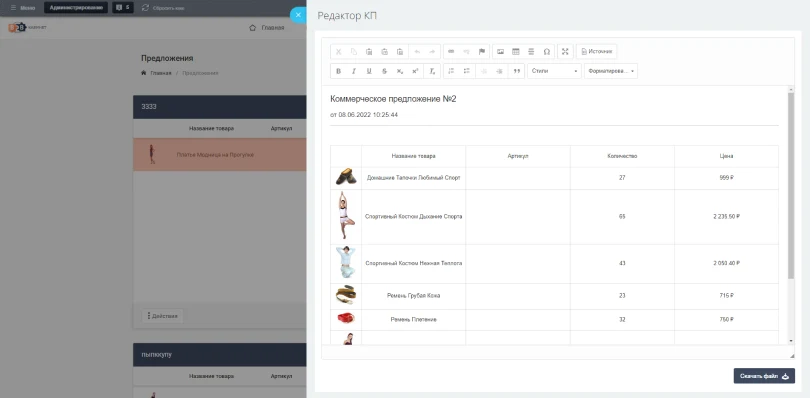Insert a block quote
This screenshot has height=398, width=810.
pyautogui.click(x=516, y=71)
